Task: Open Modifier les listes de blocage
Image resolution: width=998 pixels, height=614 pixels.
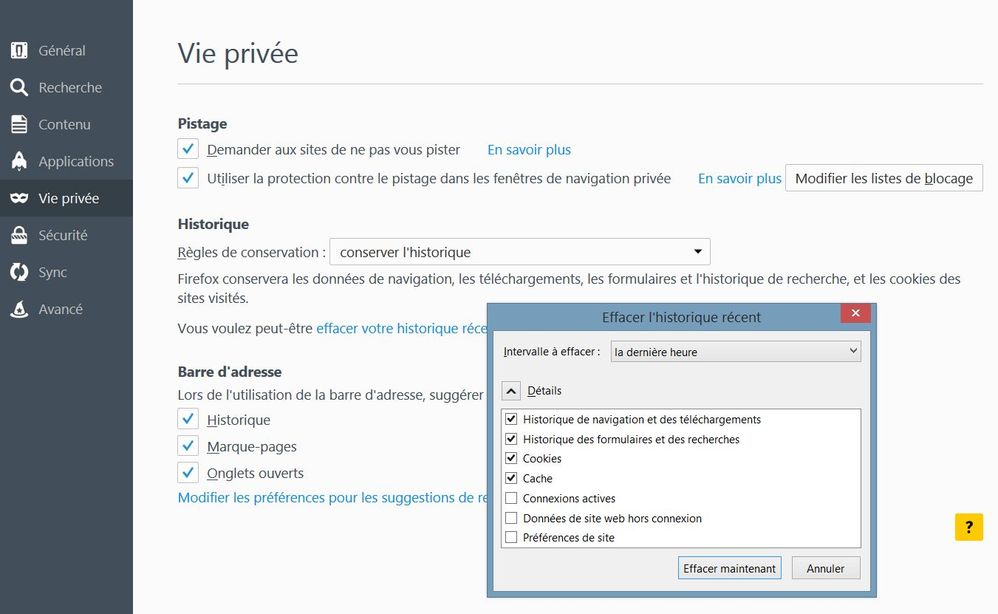Action: [883, 178]
